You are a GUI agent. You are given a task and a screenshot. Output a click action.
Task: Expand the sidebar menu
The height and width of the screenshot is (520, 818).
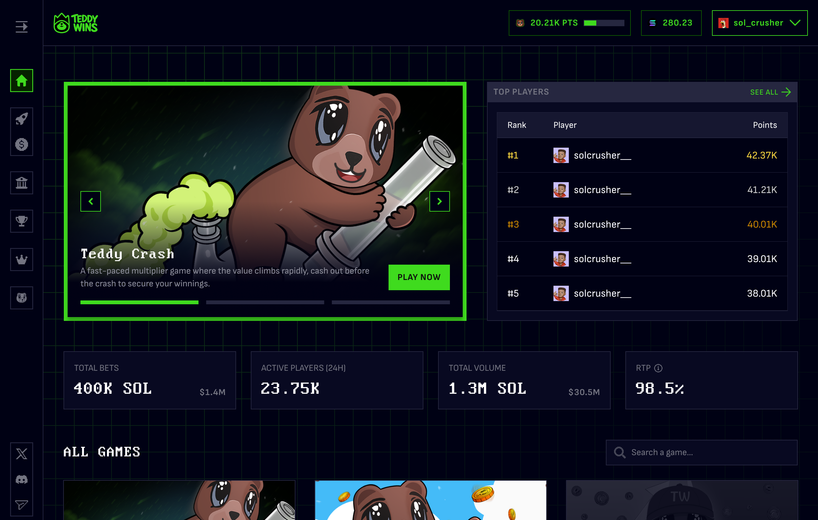pos(21,27)
